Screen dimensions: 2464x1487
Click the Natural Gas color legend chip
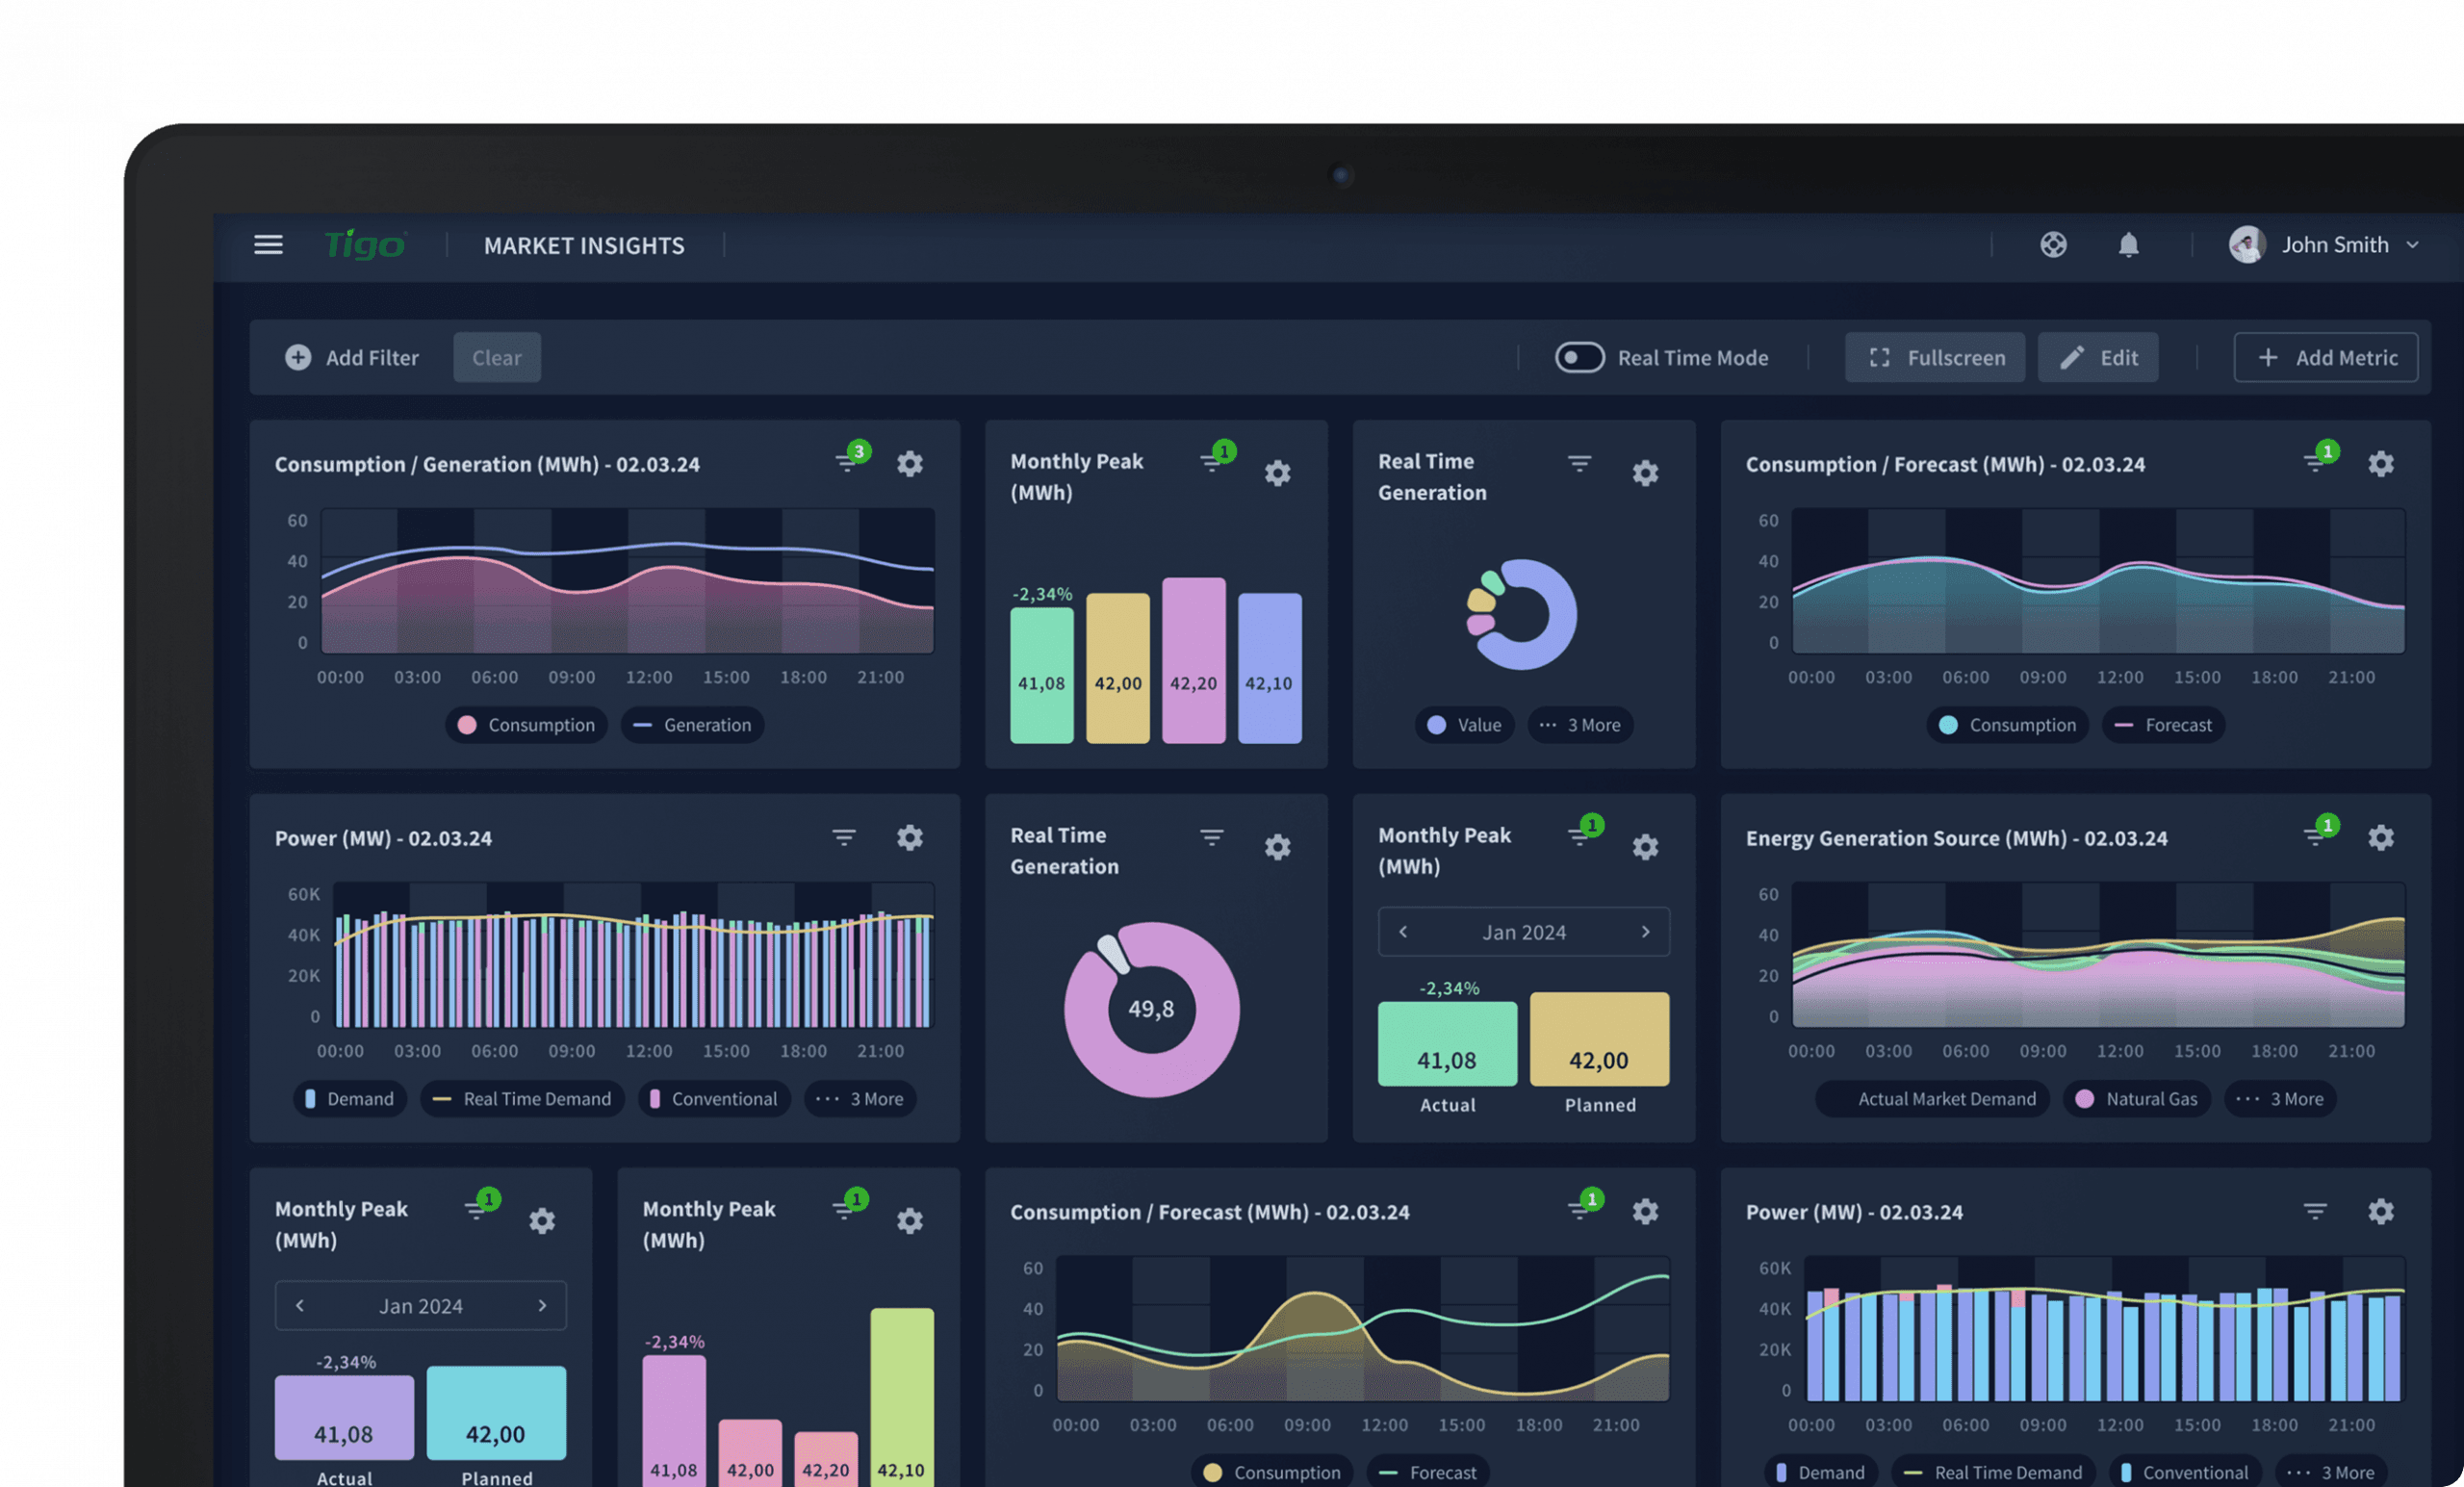pyautogui.click(x=2136, y=1099)
